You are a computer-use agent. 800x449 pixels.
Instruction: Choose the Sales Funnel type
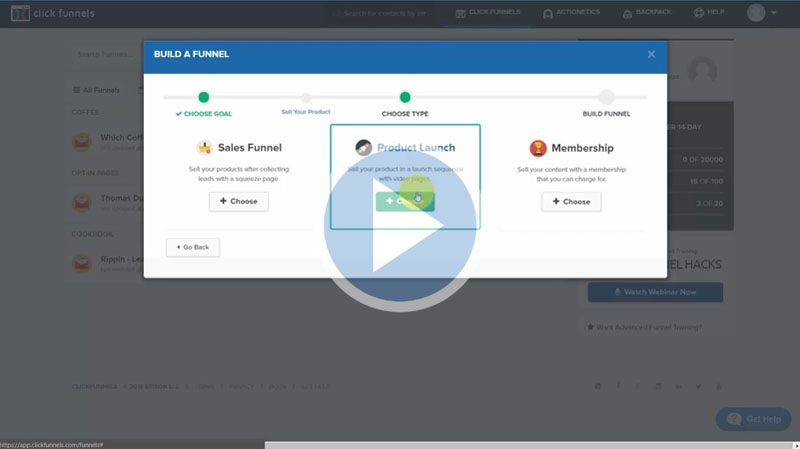tap(238, 201)
